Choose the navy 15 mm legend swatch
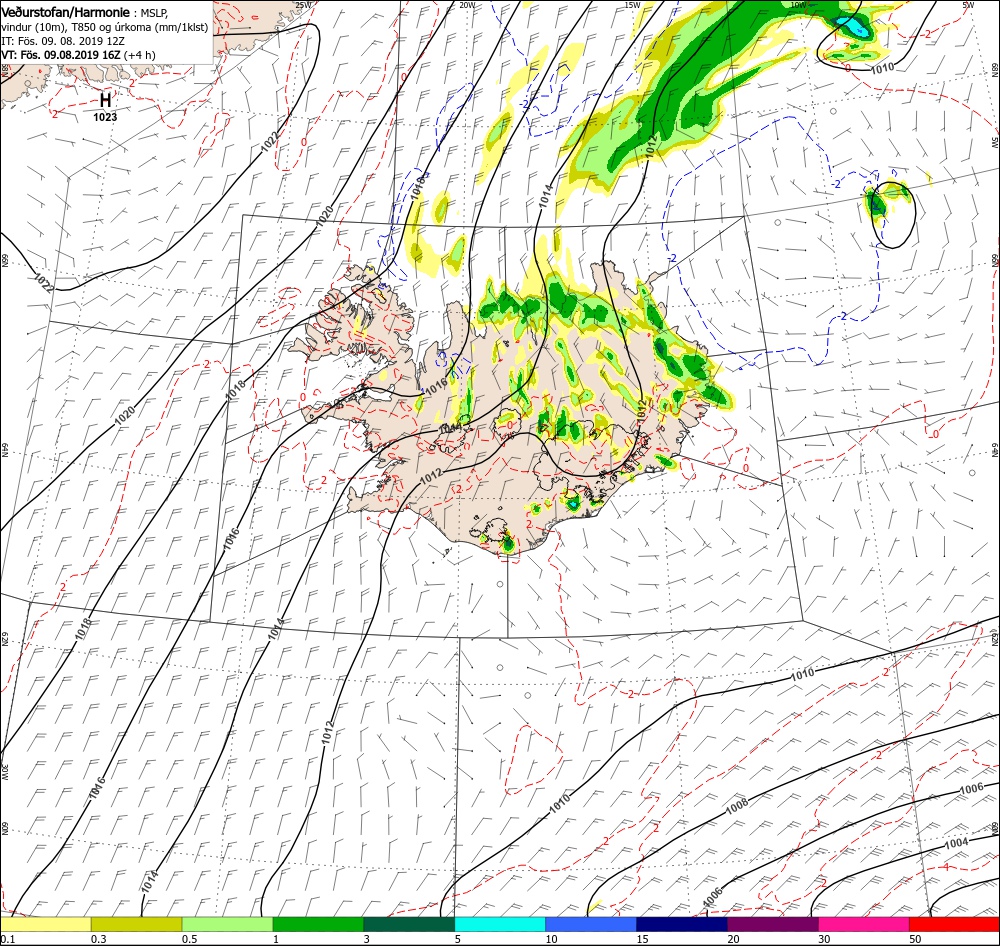The image size is (1000, 946). click(682, 924)
